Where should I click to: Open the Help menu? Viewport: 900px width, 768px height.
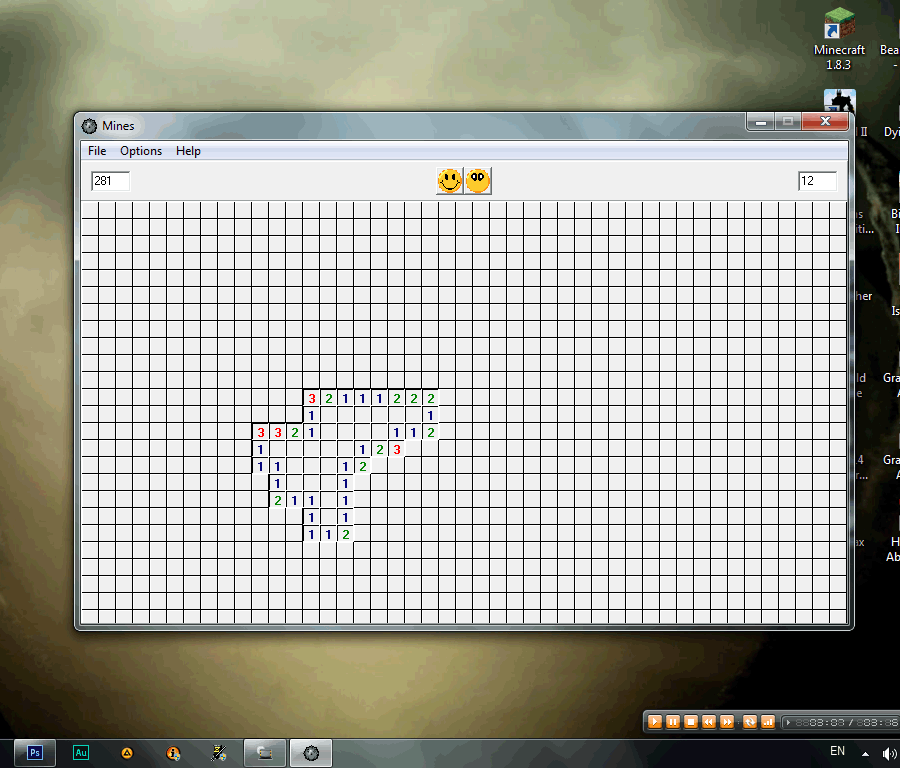click(188, 151)
